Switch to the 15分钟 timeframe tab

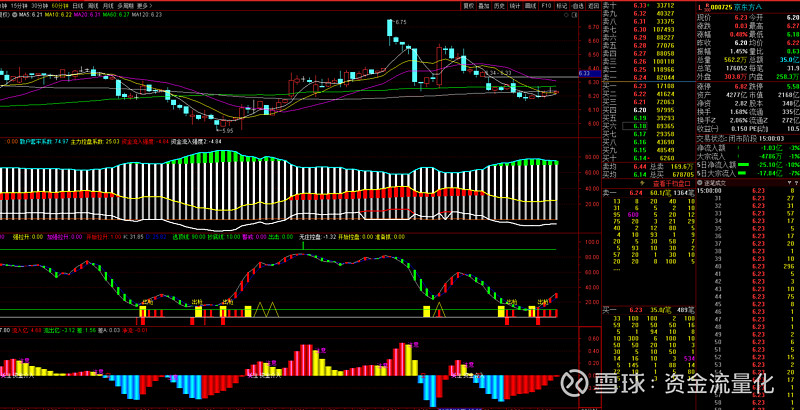(x=19, y=6)
